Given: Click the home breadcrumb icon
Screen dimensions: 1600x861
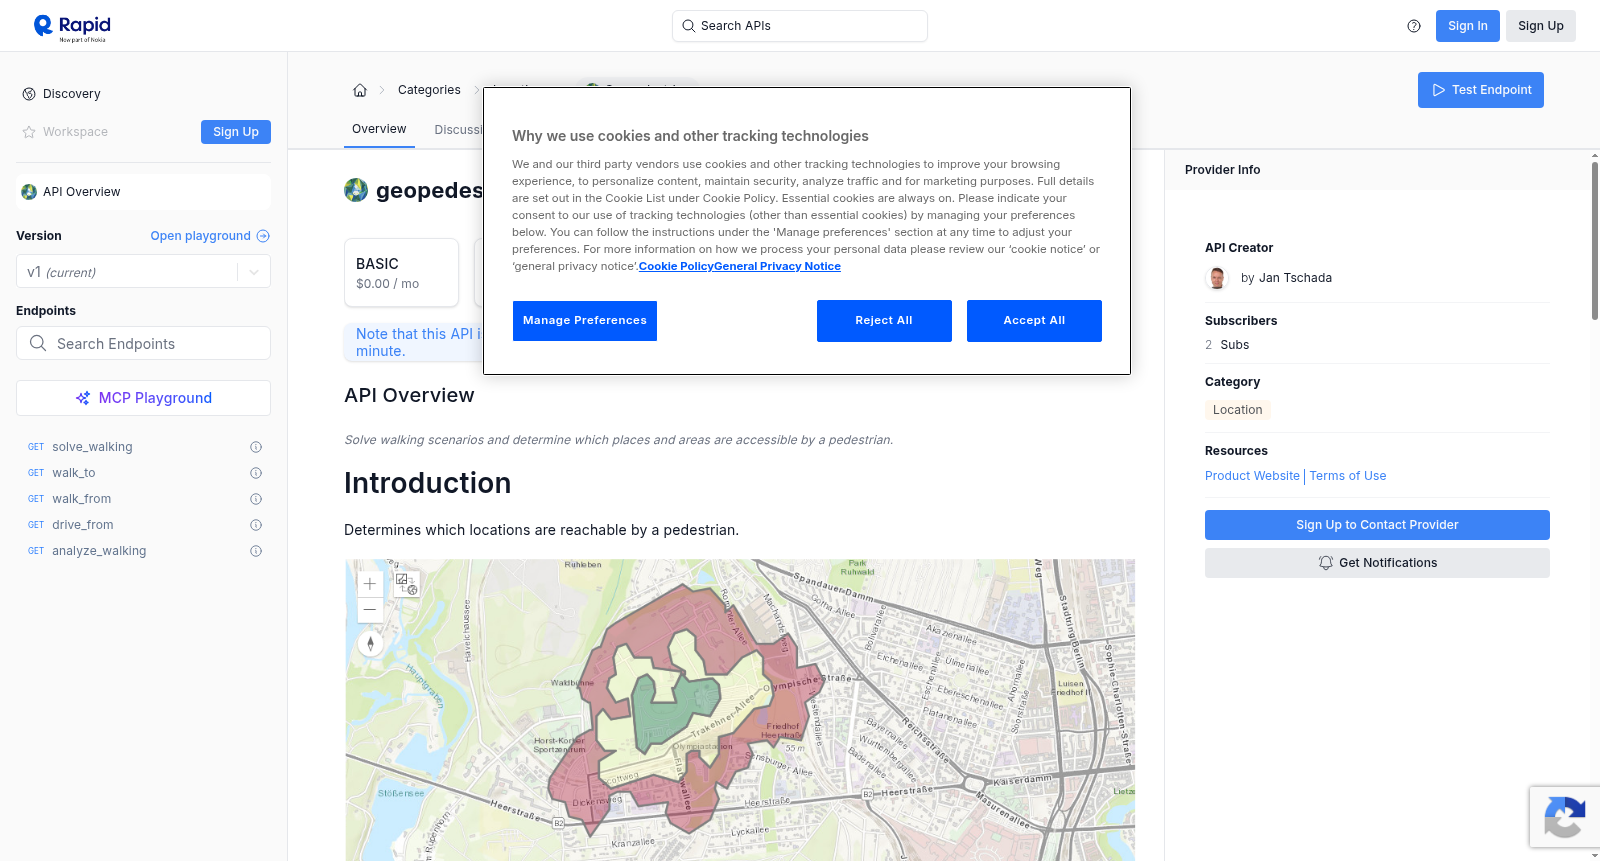Looking at the screenshot, I should coord(360,90).
